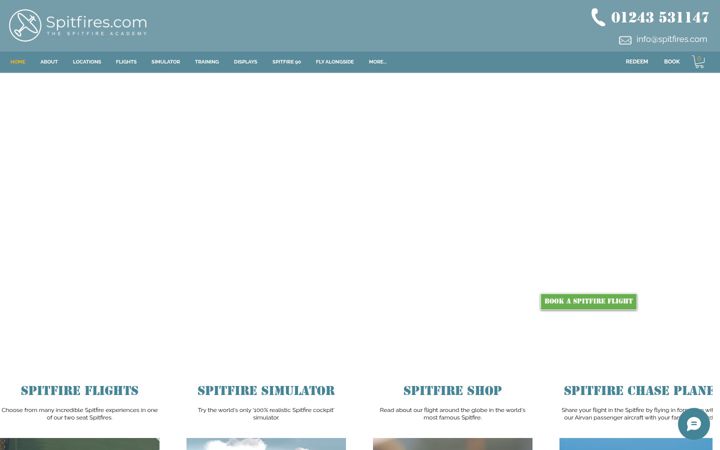Click the Spitfire Flights description text

pos(79,414)
